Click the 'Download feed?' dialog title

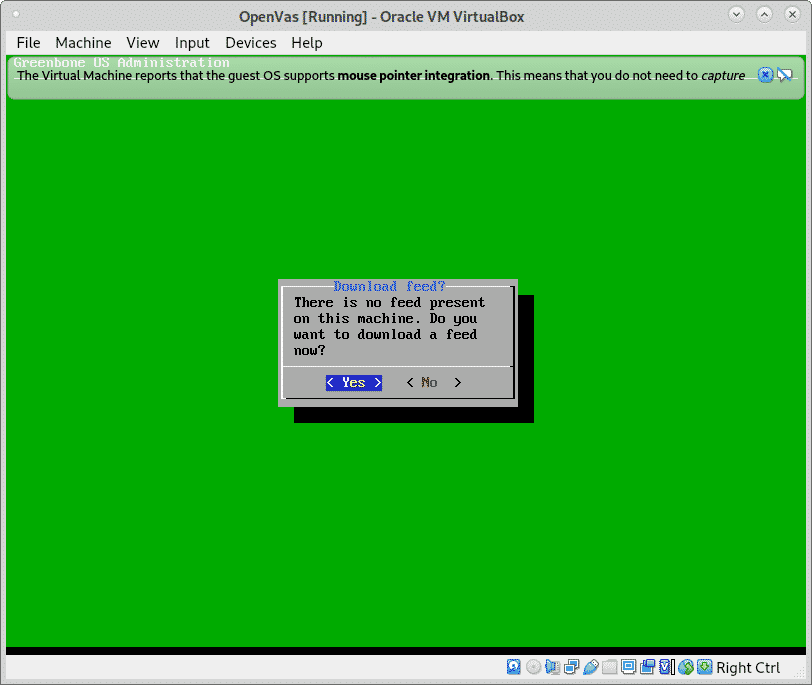389,286
